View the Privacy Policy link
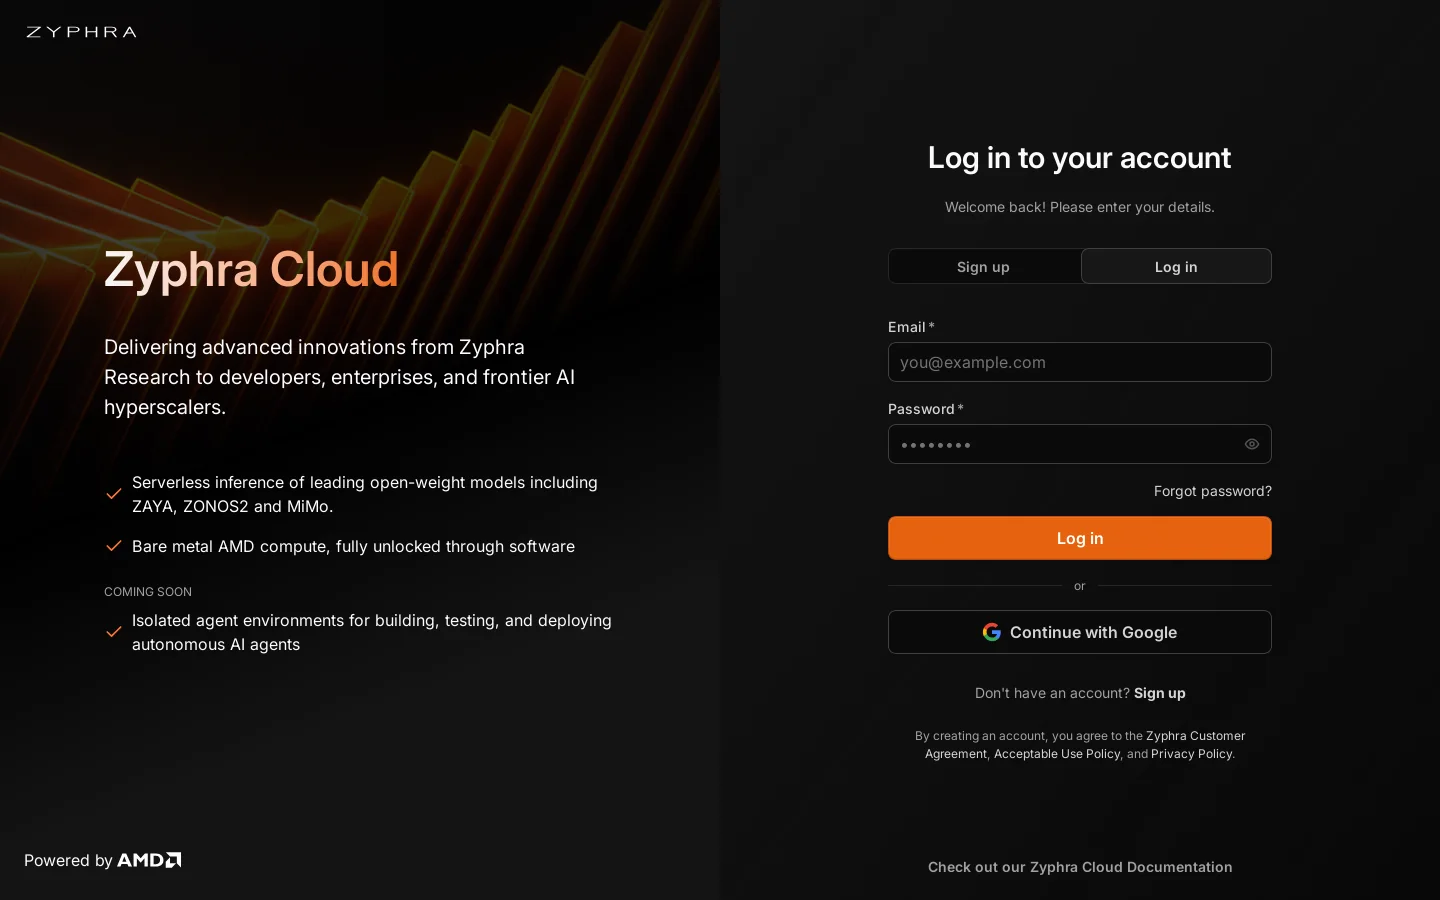1440x900 pixels. coord(1192,754)
